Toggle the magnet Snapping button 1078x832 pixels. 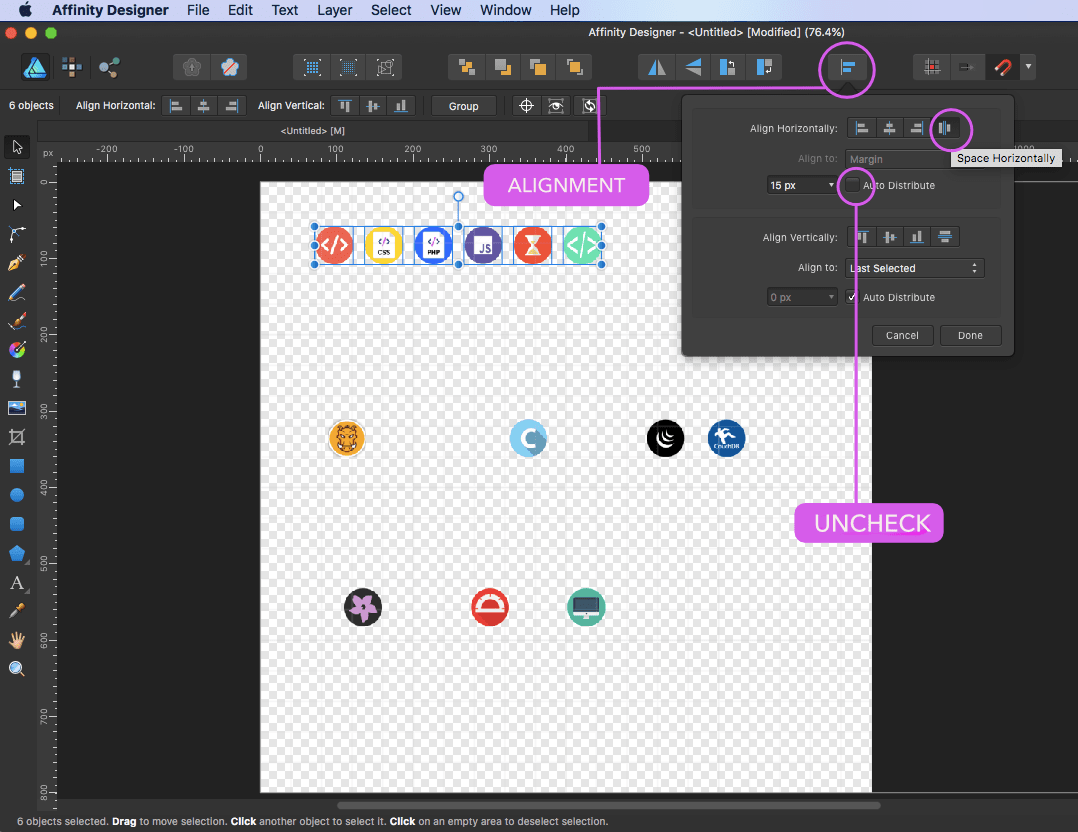(1001, 68)
